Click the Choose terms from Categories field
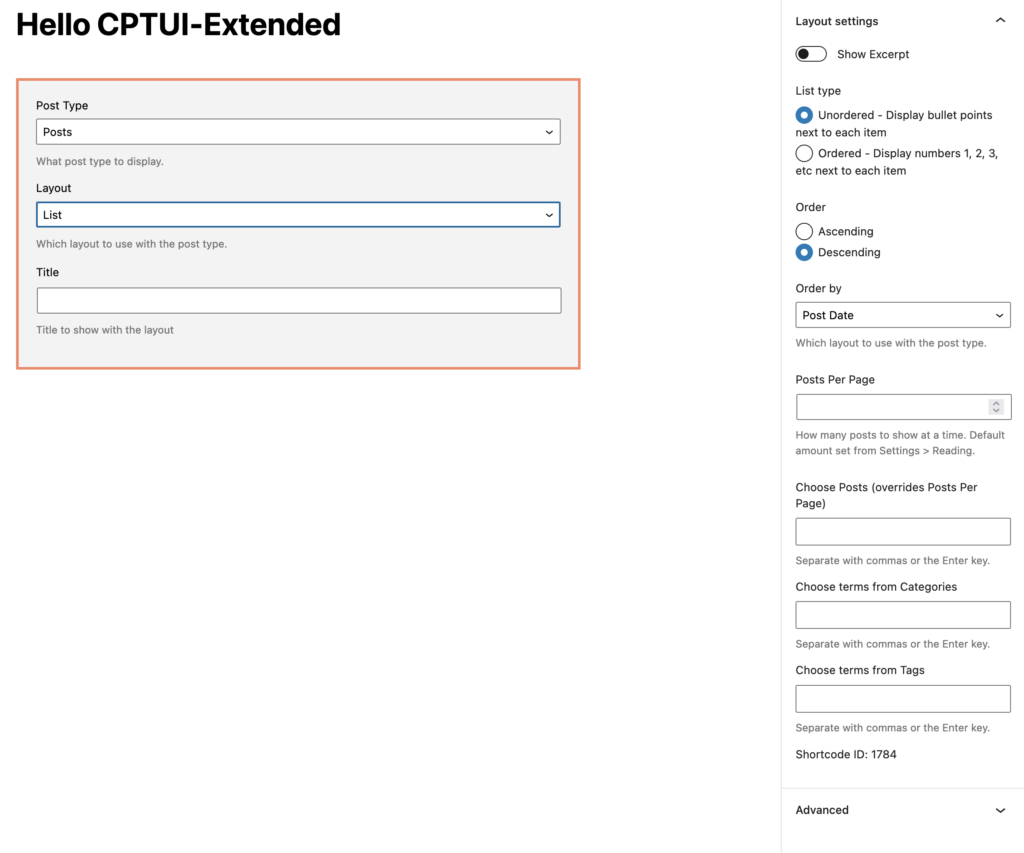Screen dimensions: 1024x853 (x=902, y=614)
